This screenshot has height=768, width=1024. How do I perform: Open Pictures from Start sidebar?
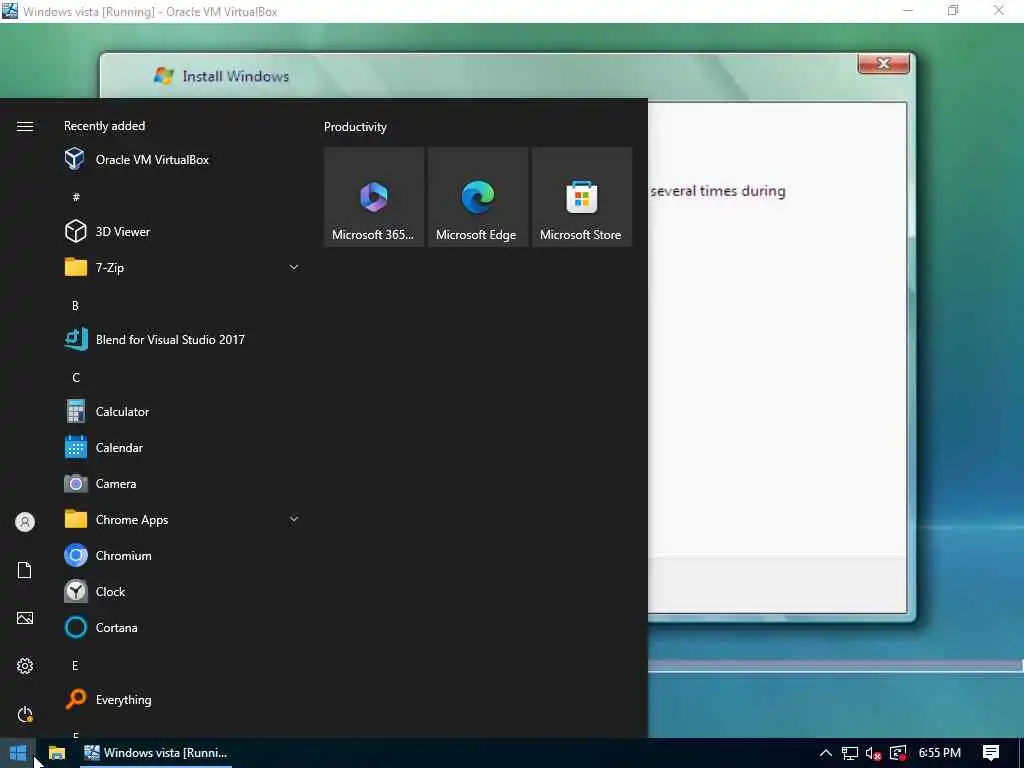point(25,618)
